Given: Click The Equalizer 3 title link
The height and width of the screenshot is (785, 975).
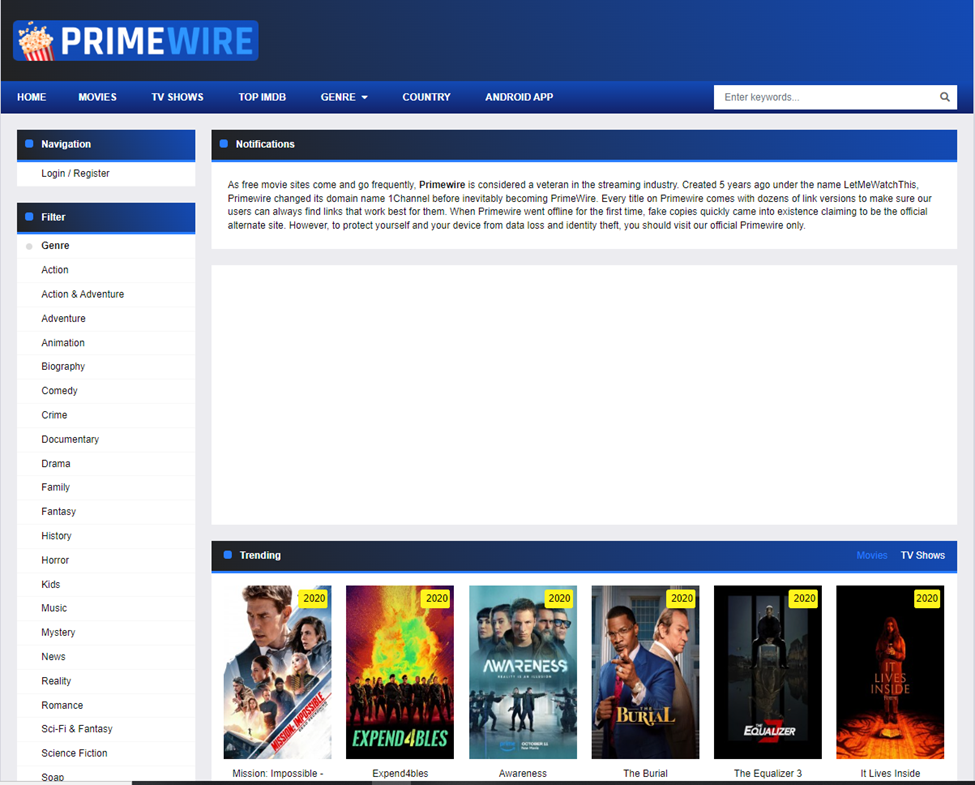Looking at the screenshot, I should (767, 773).
